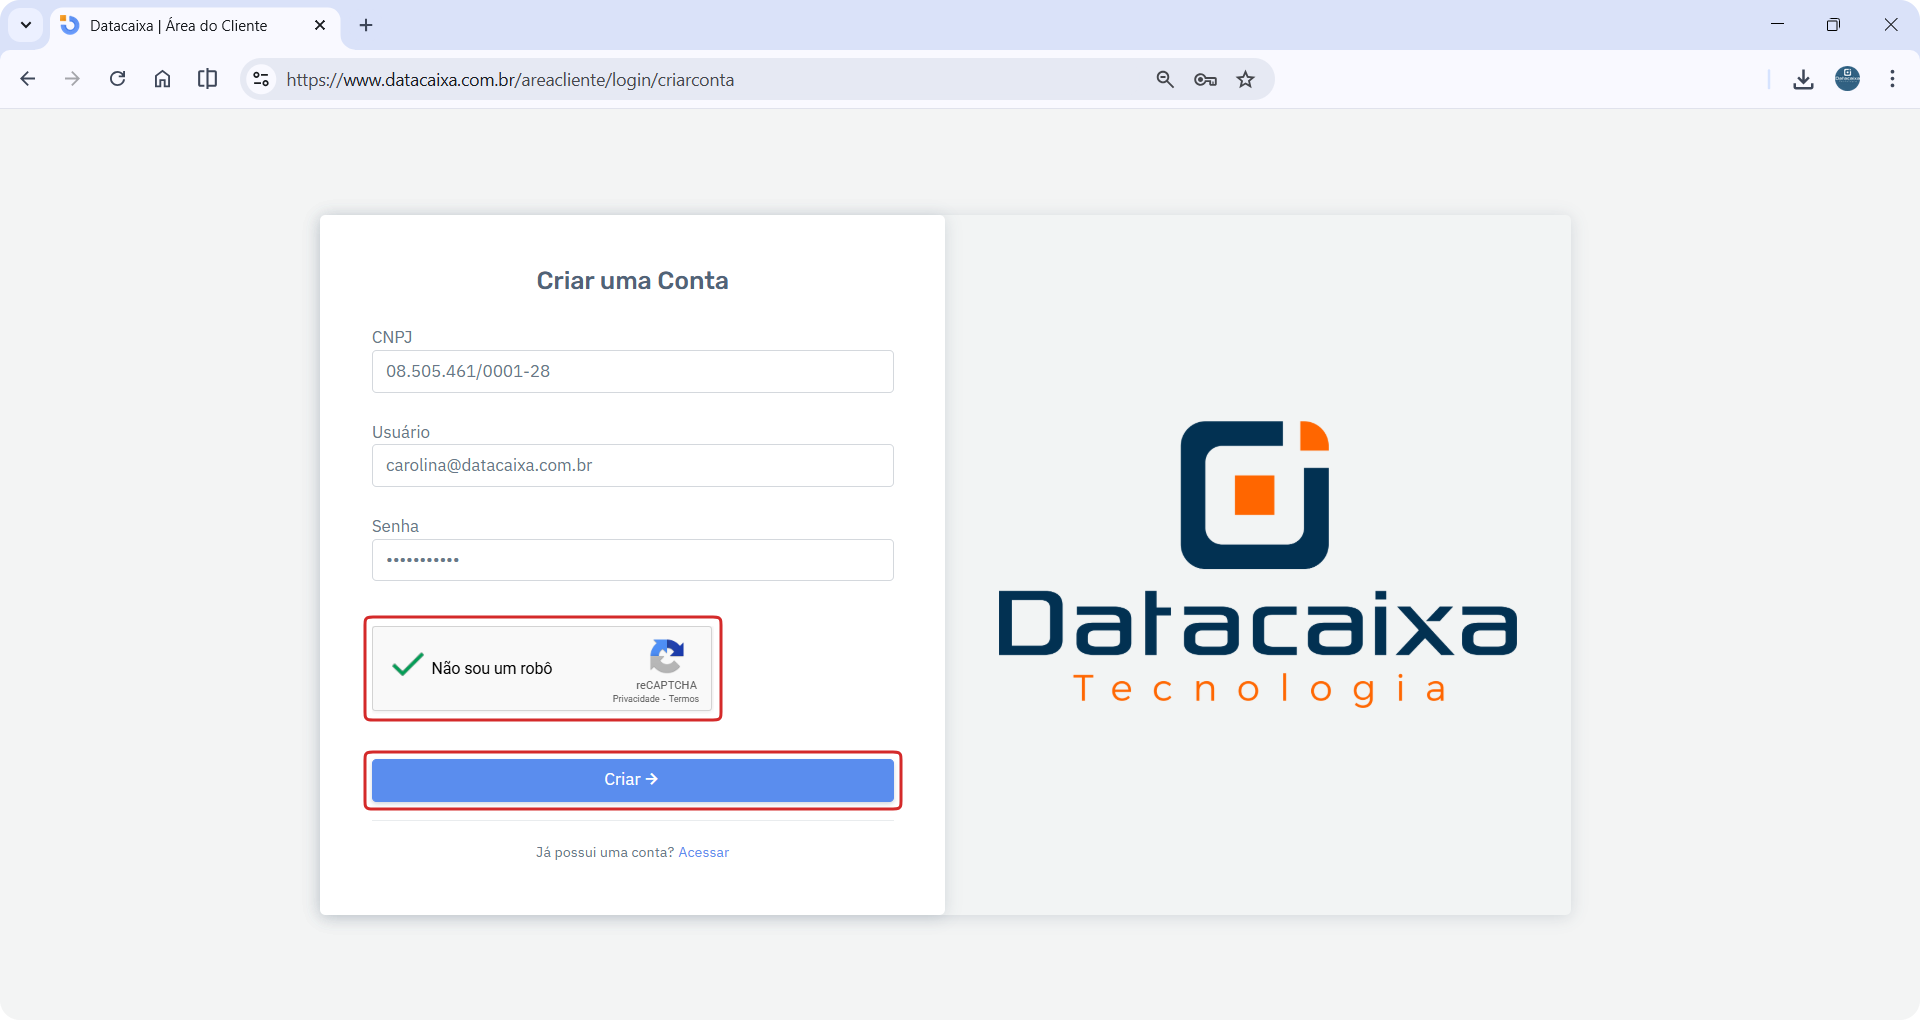Open a new browser tab
Viewport: 1920px width, 1020px height.
click(x=365, y=25)
